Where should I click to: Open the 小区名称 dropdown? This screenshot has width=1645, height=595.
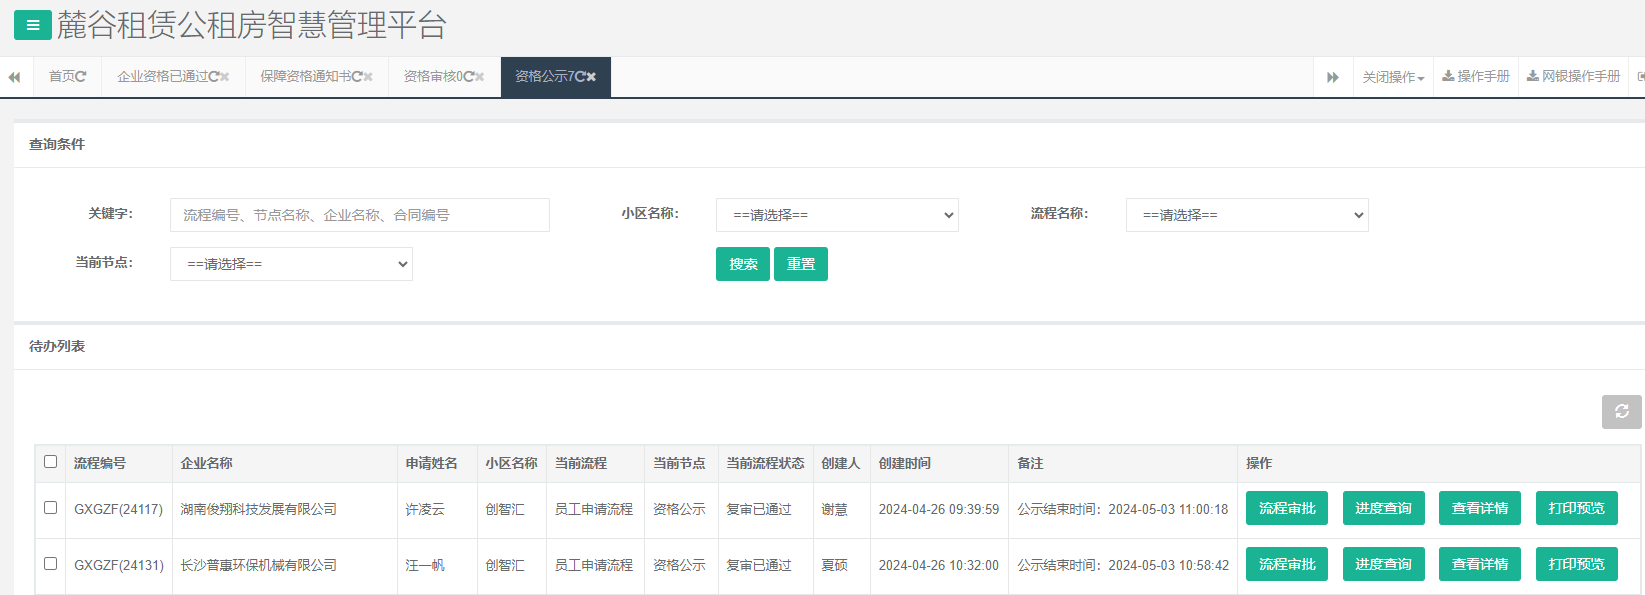pos(837,215)
